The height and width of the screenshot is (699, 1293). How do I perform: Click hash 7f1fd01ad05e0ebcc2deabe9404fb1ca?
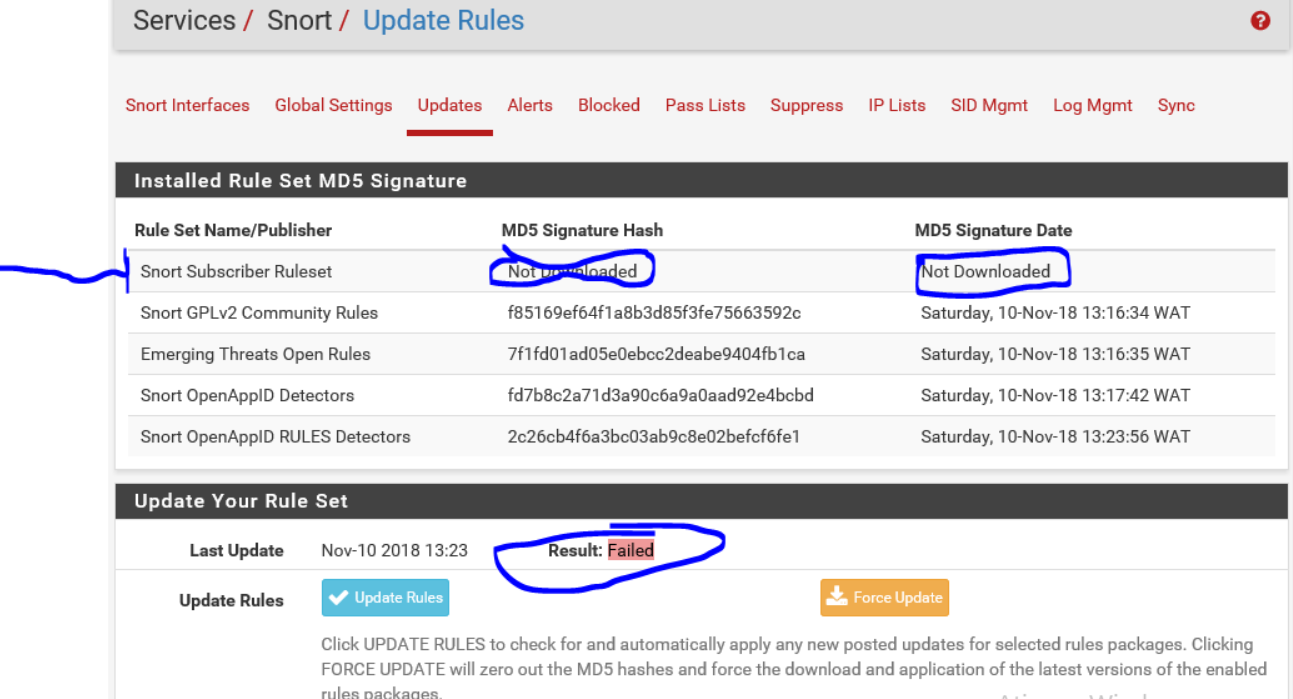[656, 354]
